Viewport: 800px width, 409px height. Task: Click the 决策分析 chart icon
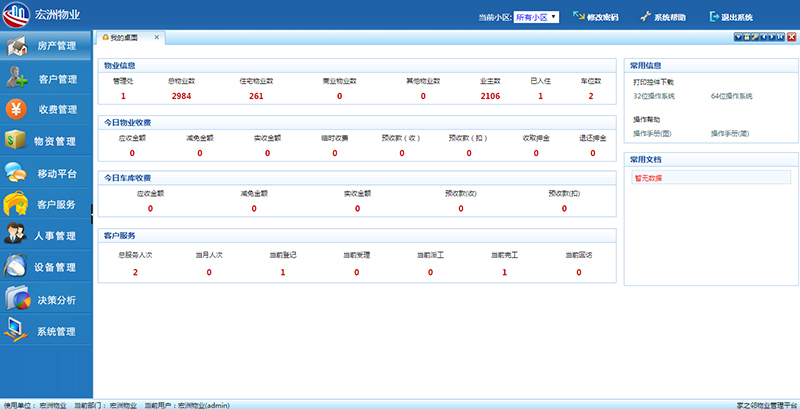(x=15, y=299)
